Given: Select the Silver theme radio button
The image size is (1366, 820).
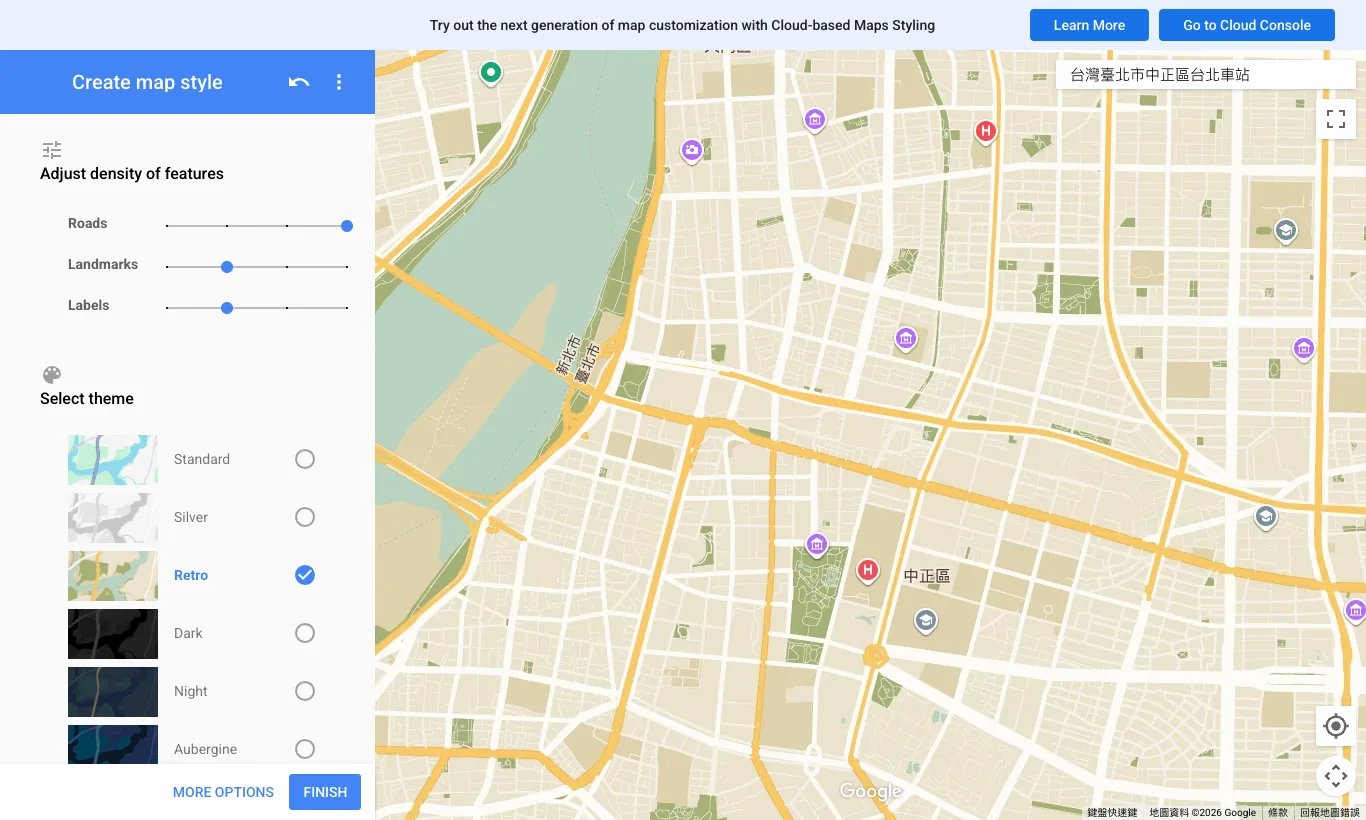Looking at the screenshot, I should (x=305, y=517).
